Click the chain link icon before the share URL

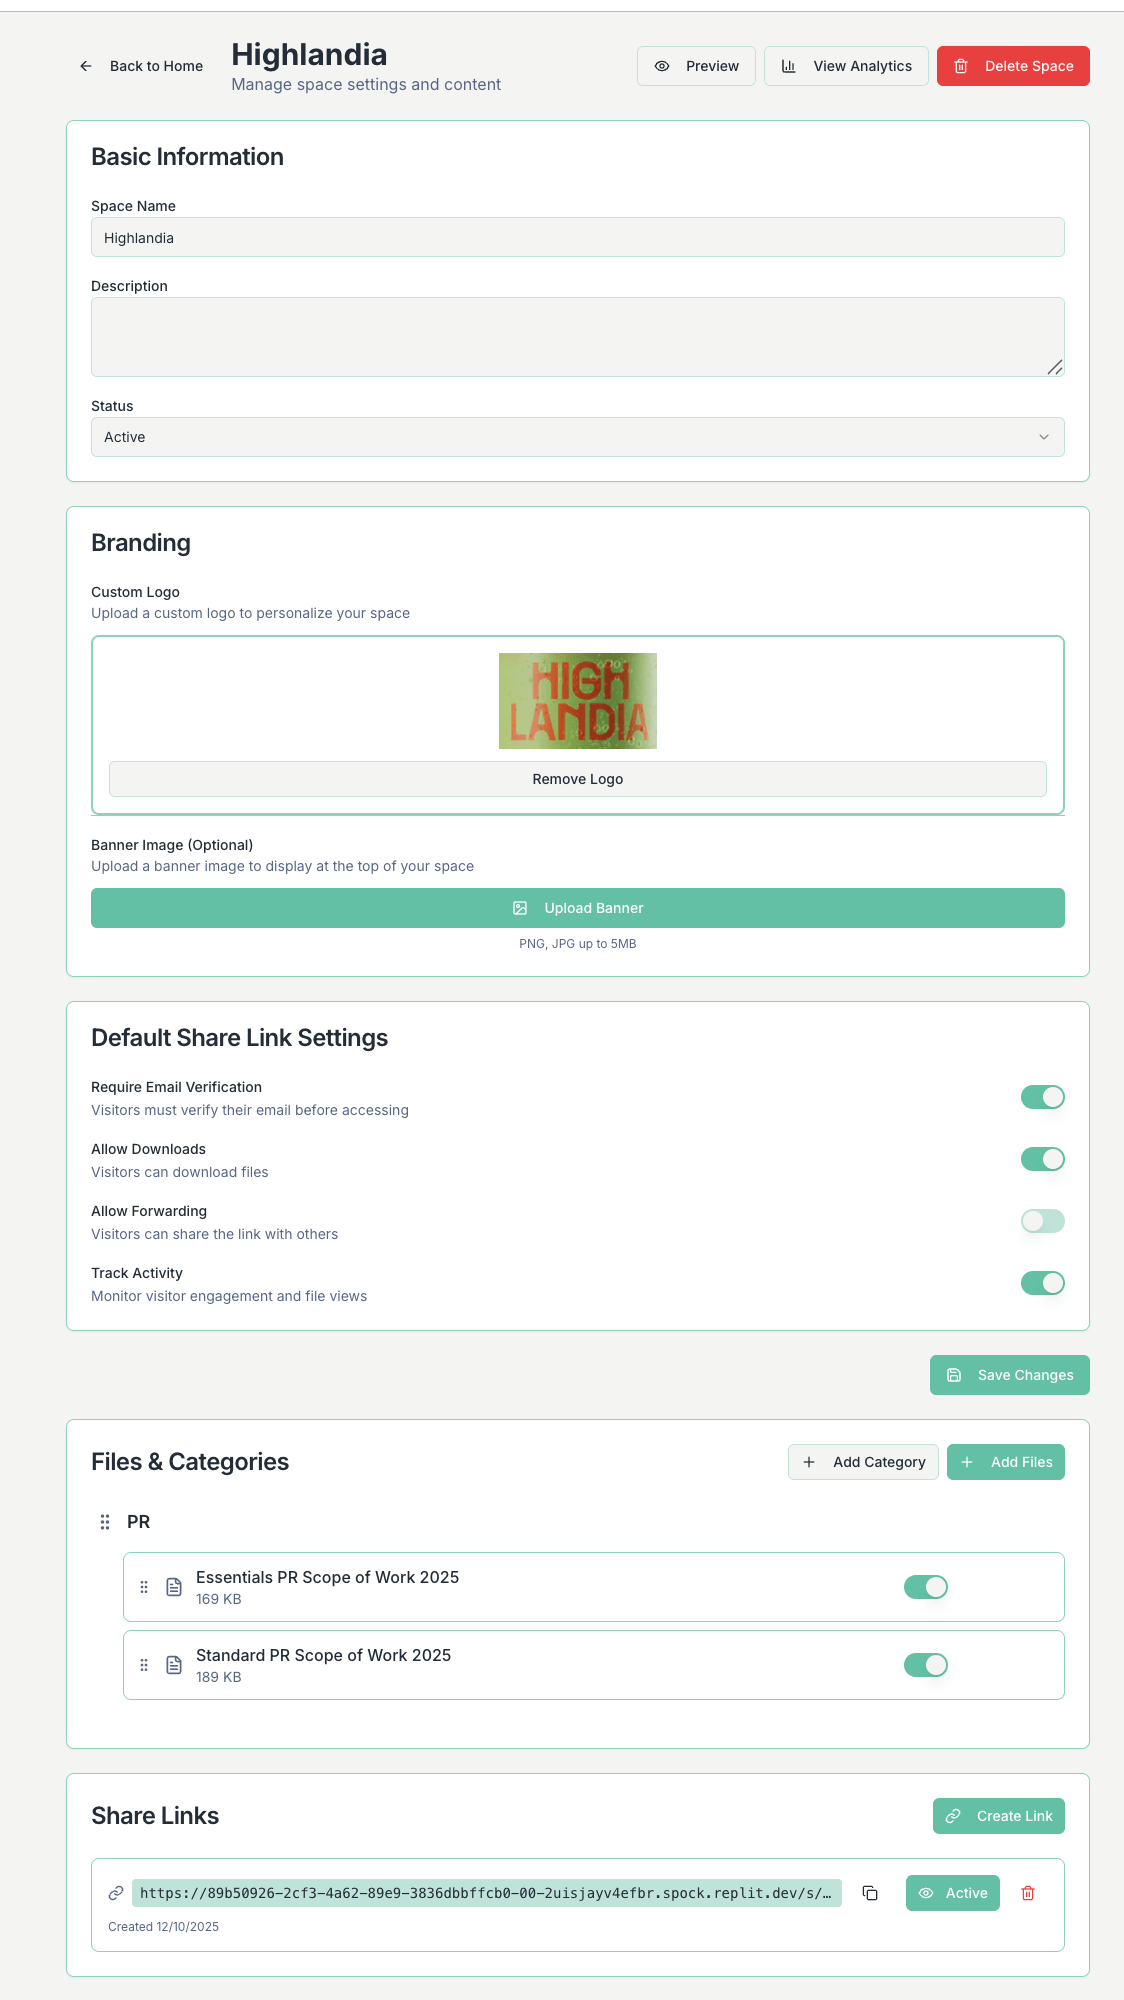(x=115, y=1893)
